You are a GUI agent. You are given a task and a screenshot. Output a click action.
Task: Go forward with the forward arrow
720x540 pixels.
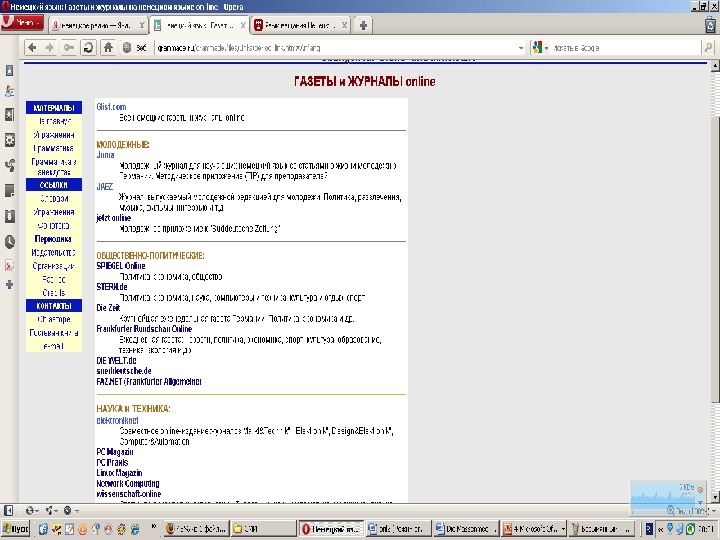50,47
